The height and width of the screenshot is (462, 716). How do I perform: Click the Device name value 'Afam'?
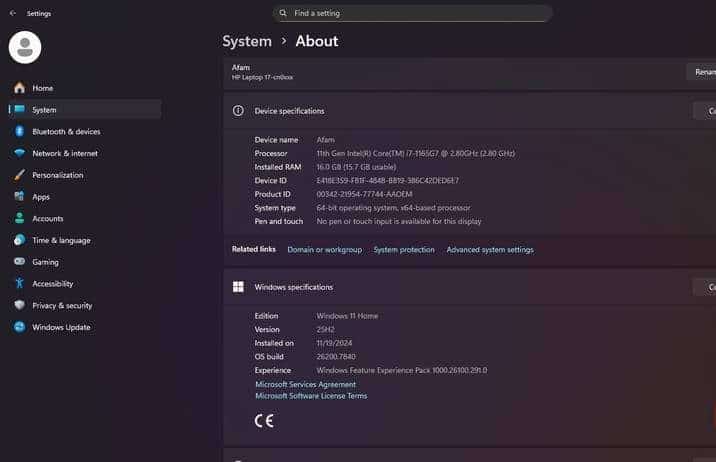click(x=326, y=140)
